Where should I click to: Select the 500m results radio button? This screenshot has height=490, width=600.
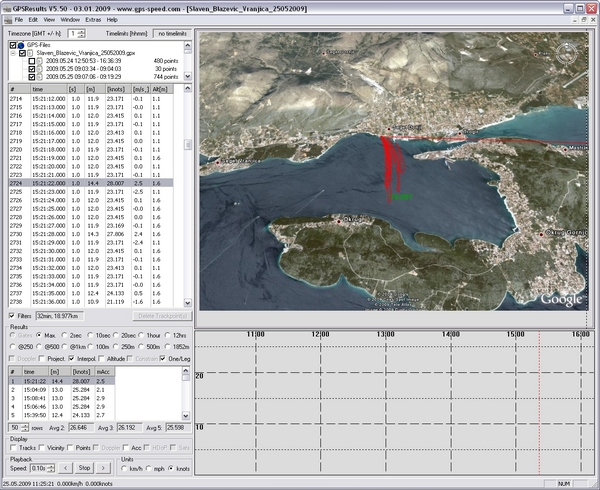[141, 347]
